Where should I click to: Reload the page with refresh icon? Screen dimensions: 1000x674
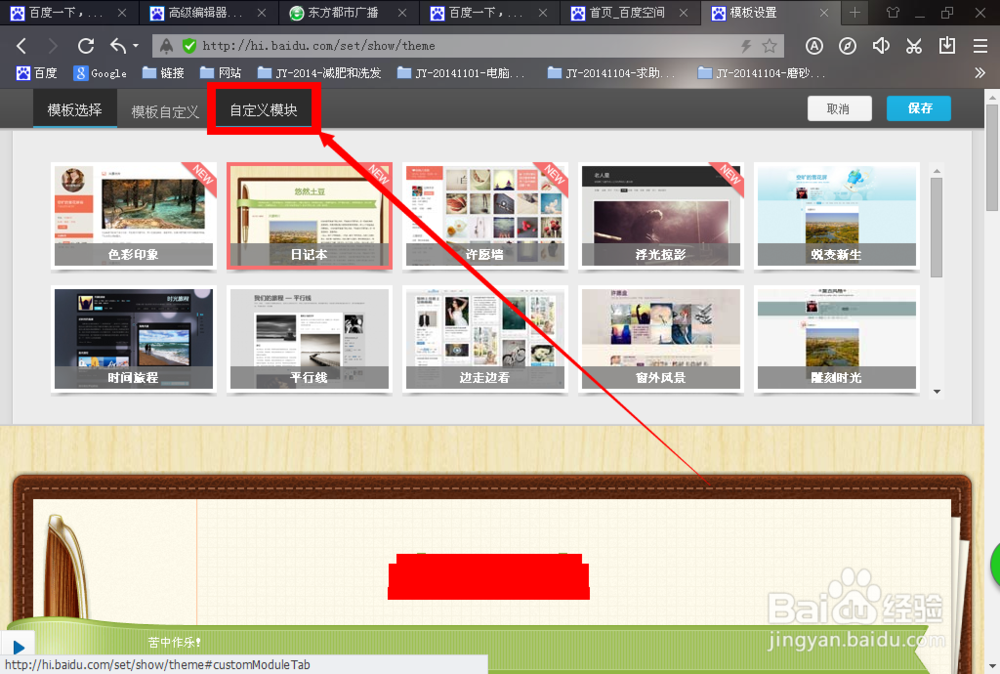(85, 46)
